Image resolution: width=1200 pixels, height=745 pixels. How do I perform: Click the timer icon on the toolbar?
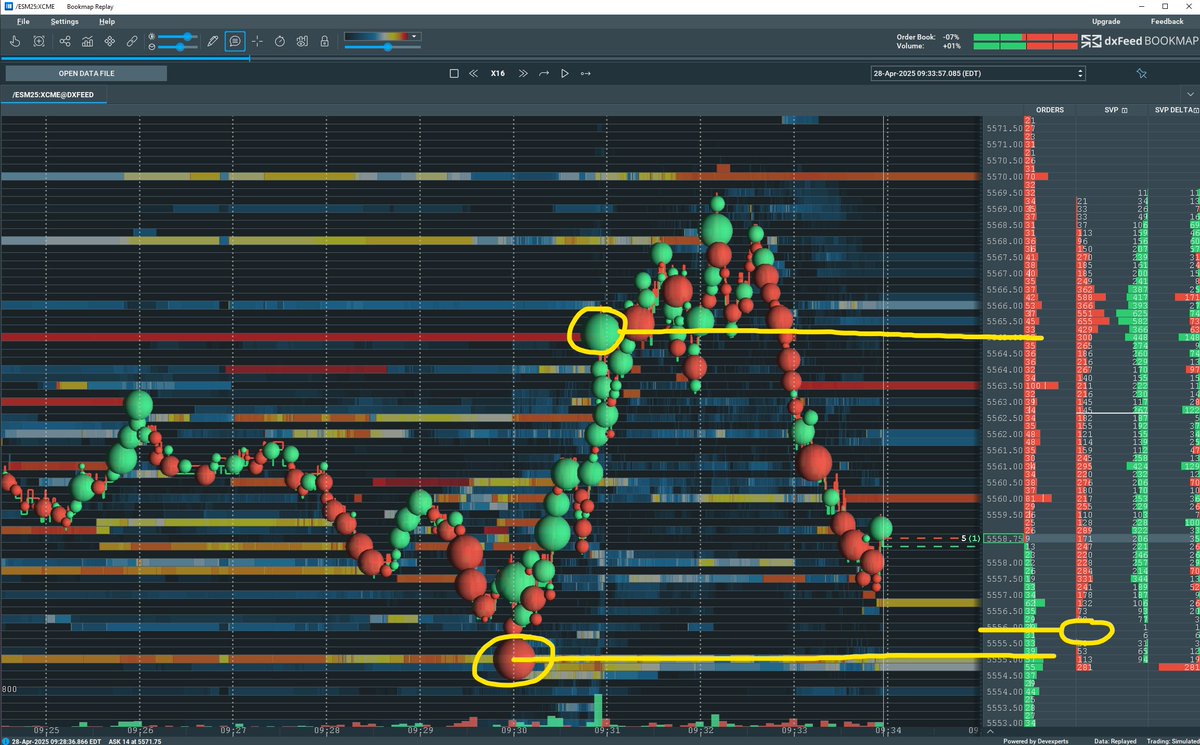click(280, 41)
